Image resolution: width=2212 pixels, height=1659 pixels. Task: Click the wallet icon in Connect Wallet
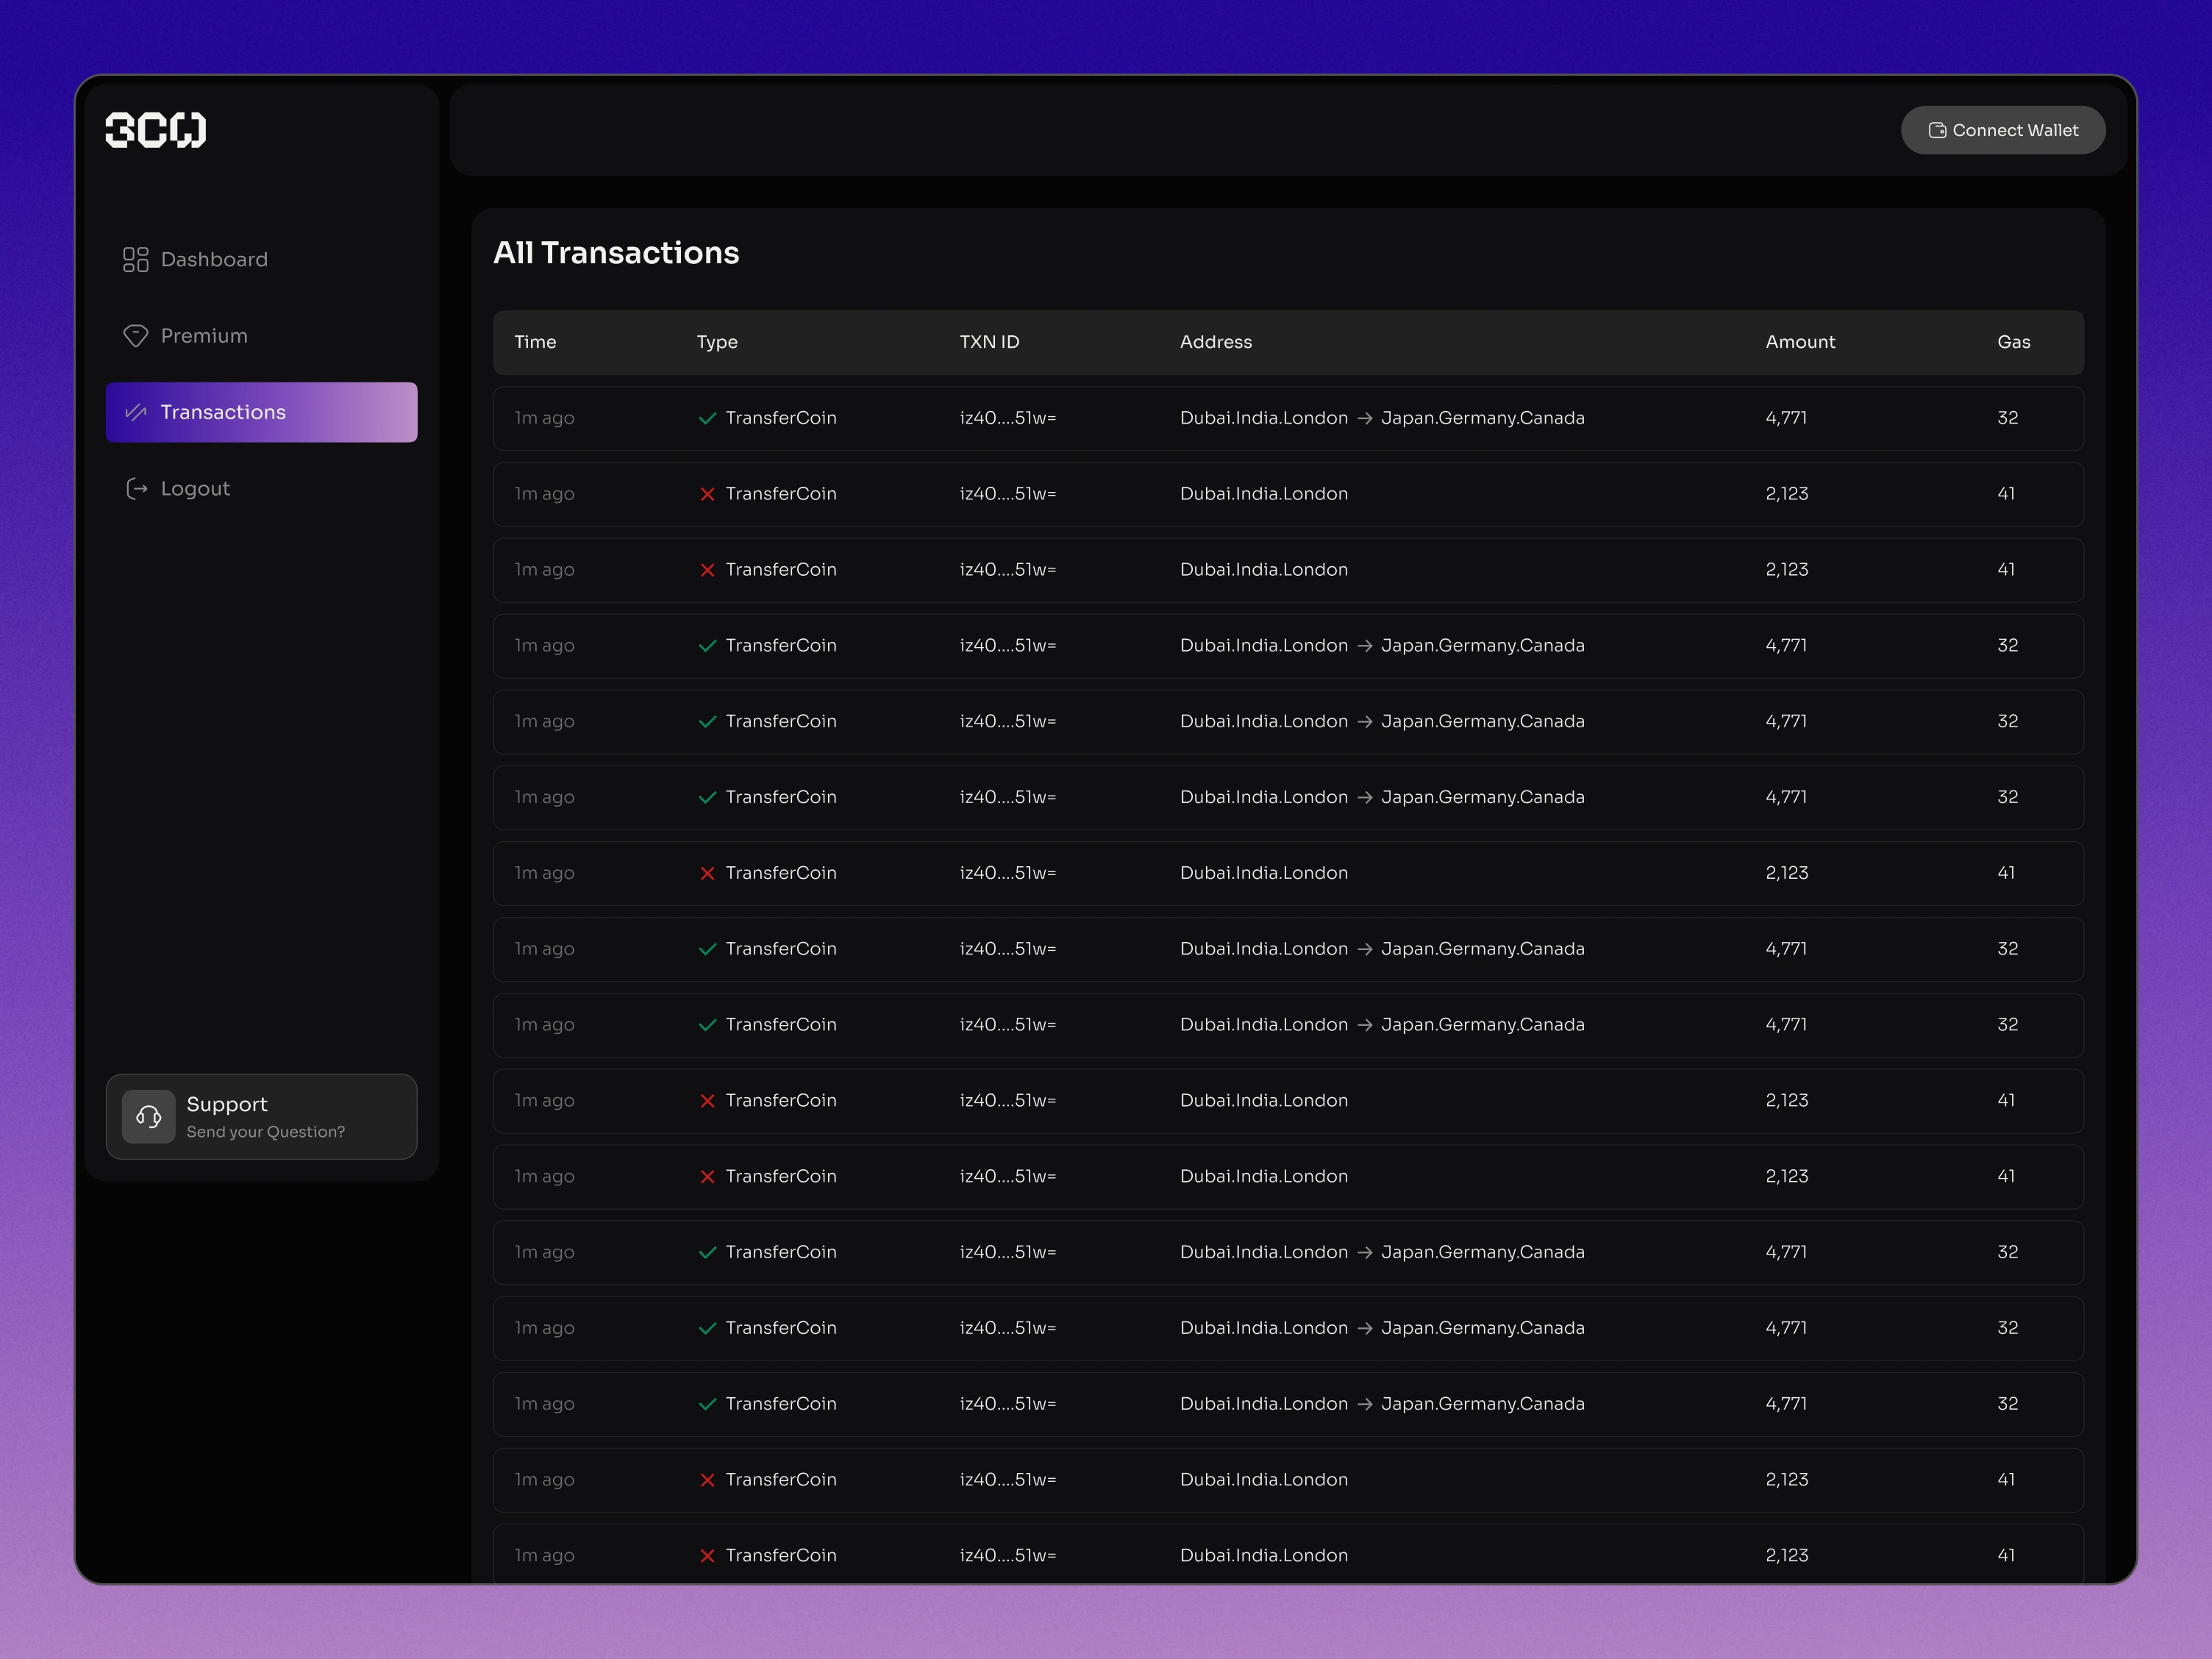[1937, 131]
